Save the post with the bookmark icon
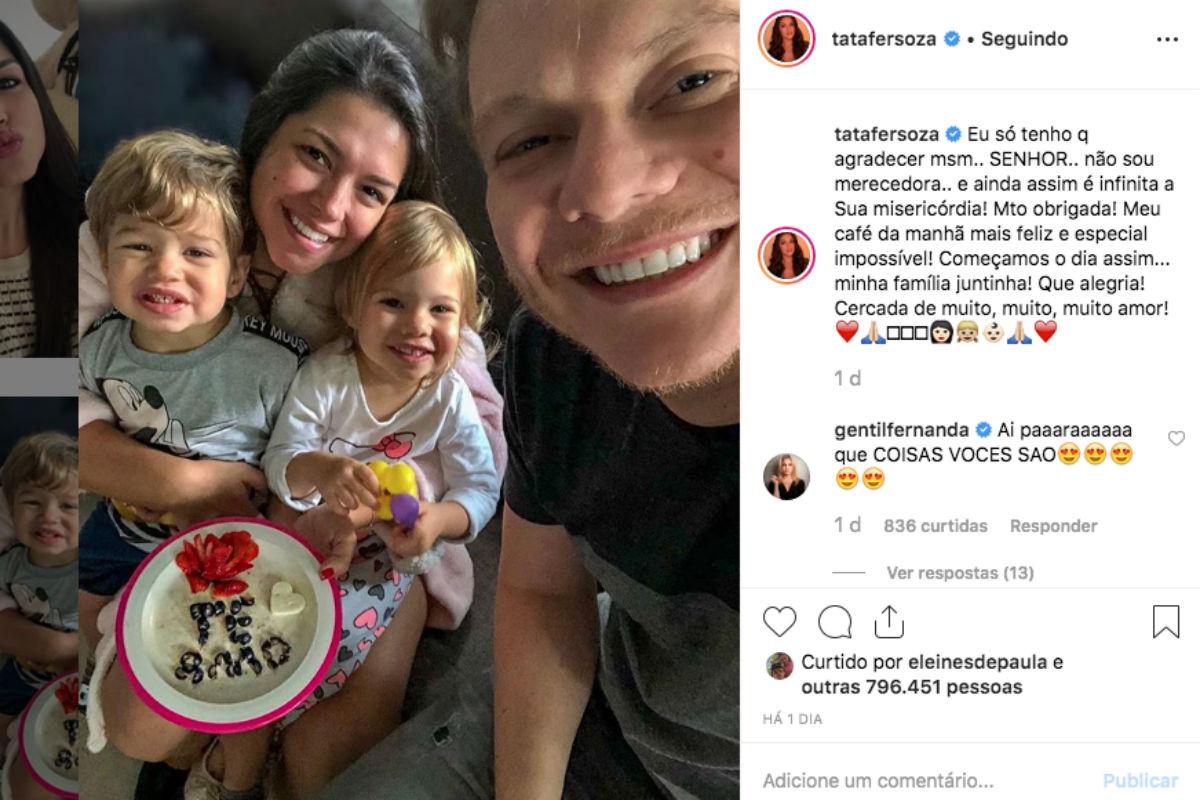Image resolution: width=1200 pixels, height=800 pixels. point(1166,622)
